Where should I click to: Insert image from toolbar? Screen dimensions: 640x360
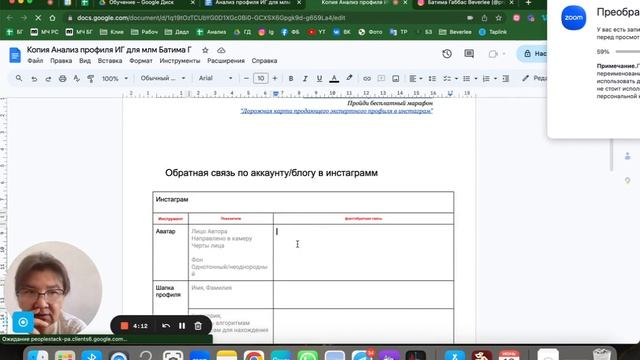coord(396,78)
